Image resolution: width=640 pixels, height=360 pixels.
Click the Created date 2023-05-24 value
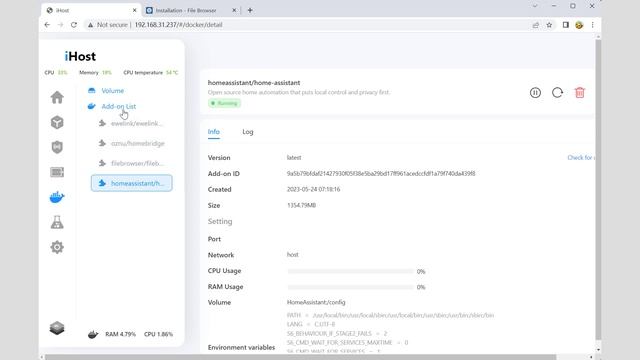pos(313,189)
